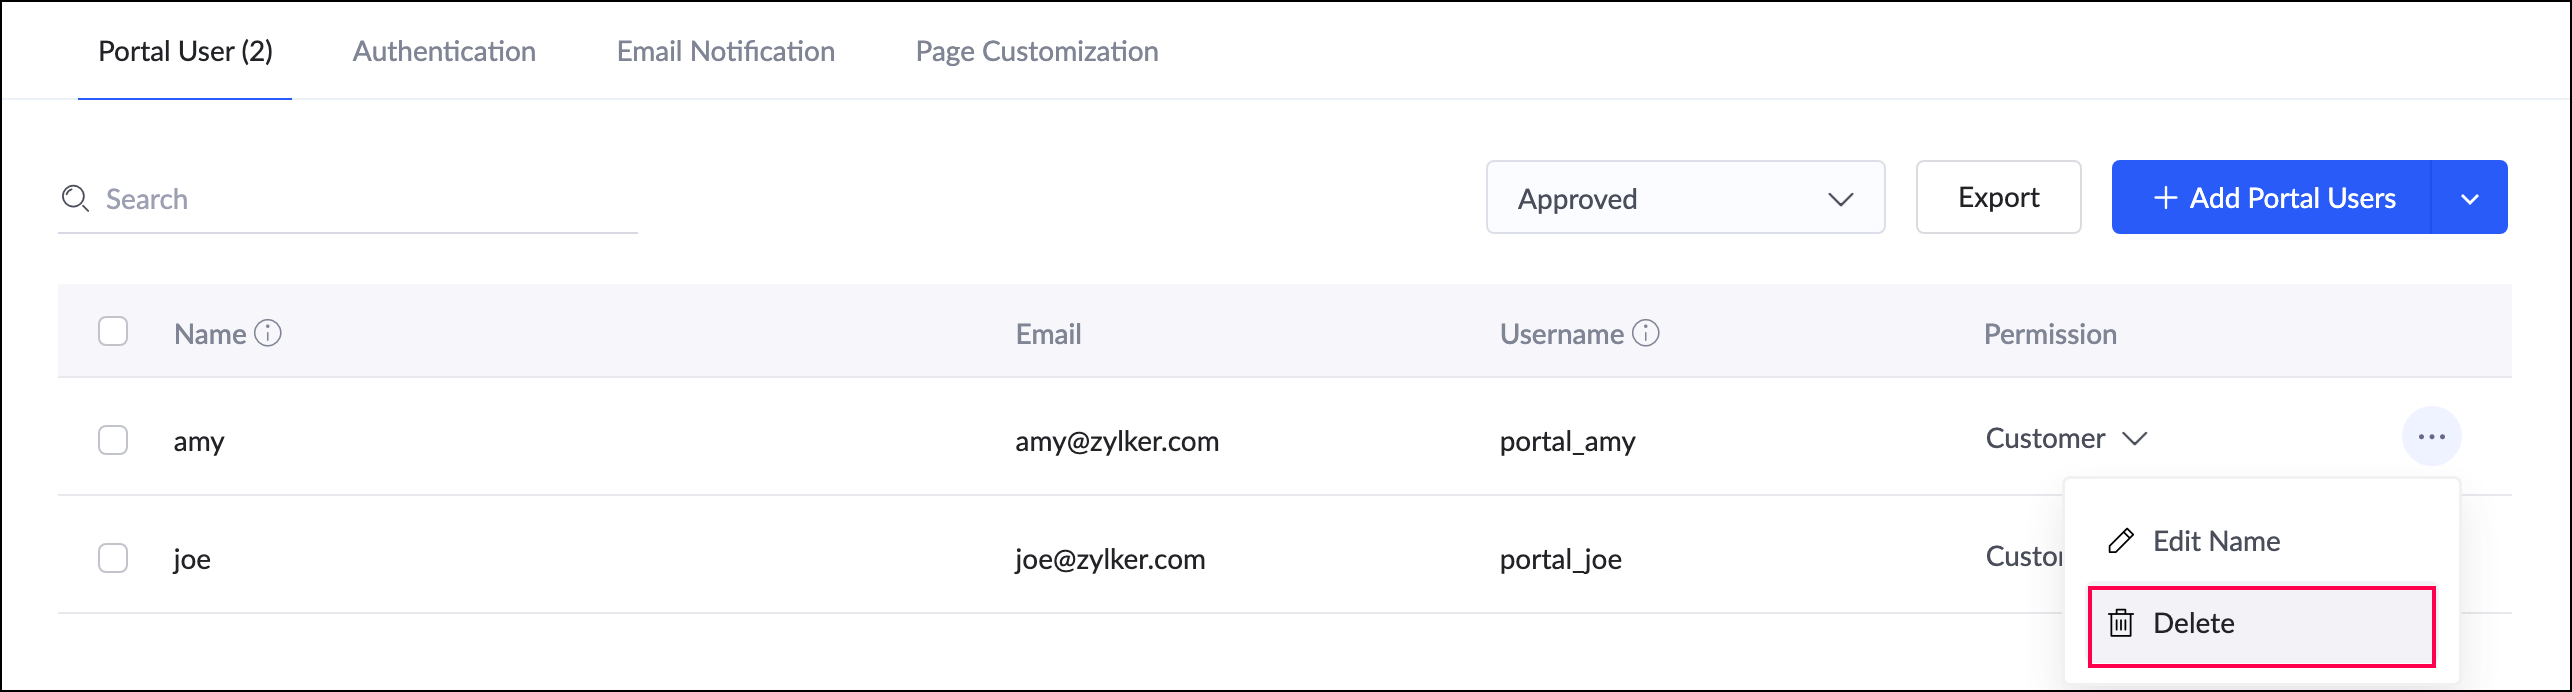2572x692 pixels.
Task: Open the Email Notification tab
Action: point(725,51)
